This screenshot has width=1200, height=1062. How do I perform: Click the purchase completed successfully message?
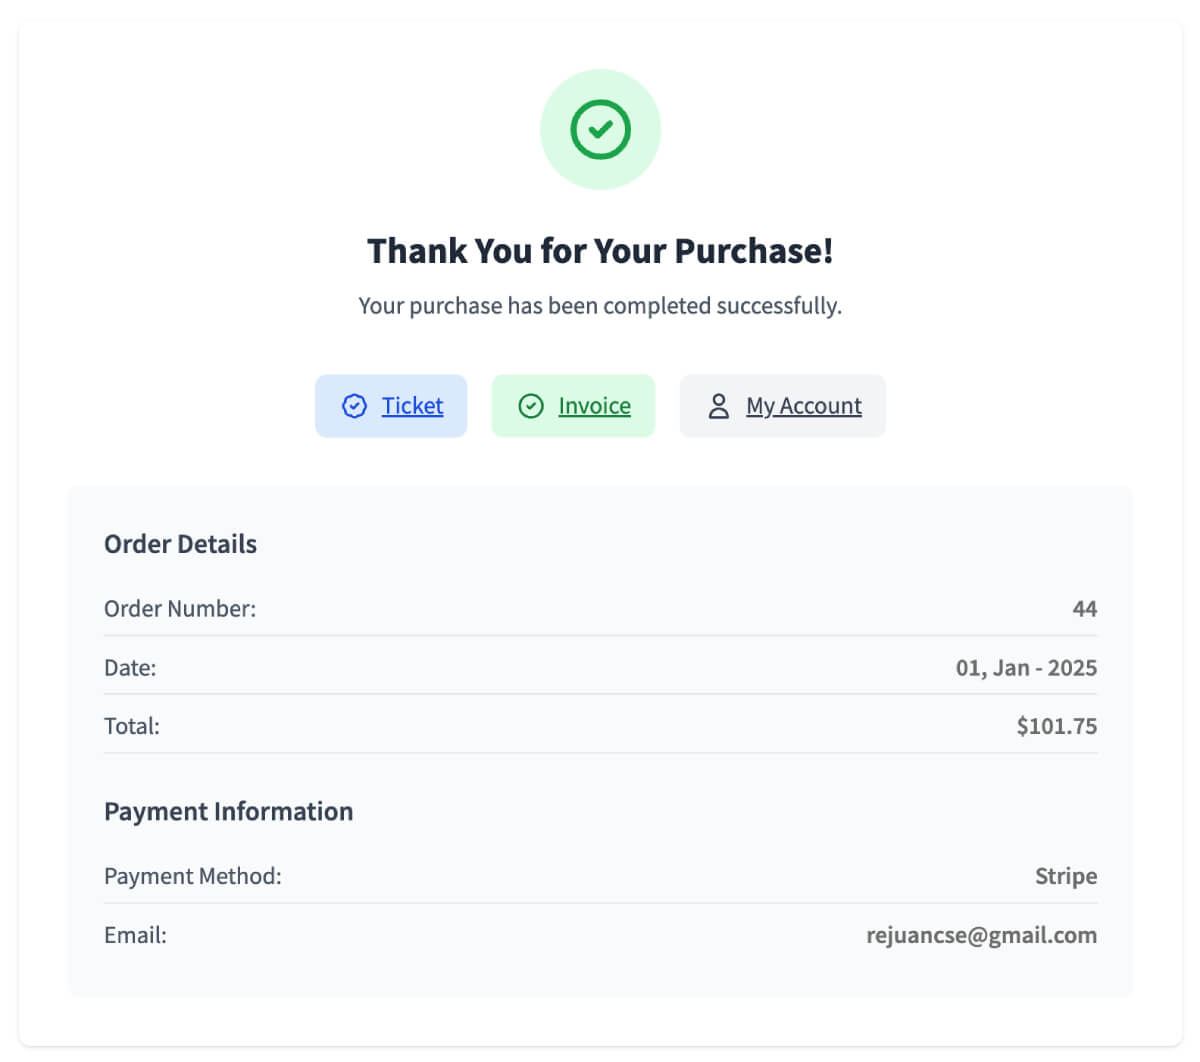click(x=600, y=306)
